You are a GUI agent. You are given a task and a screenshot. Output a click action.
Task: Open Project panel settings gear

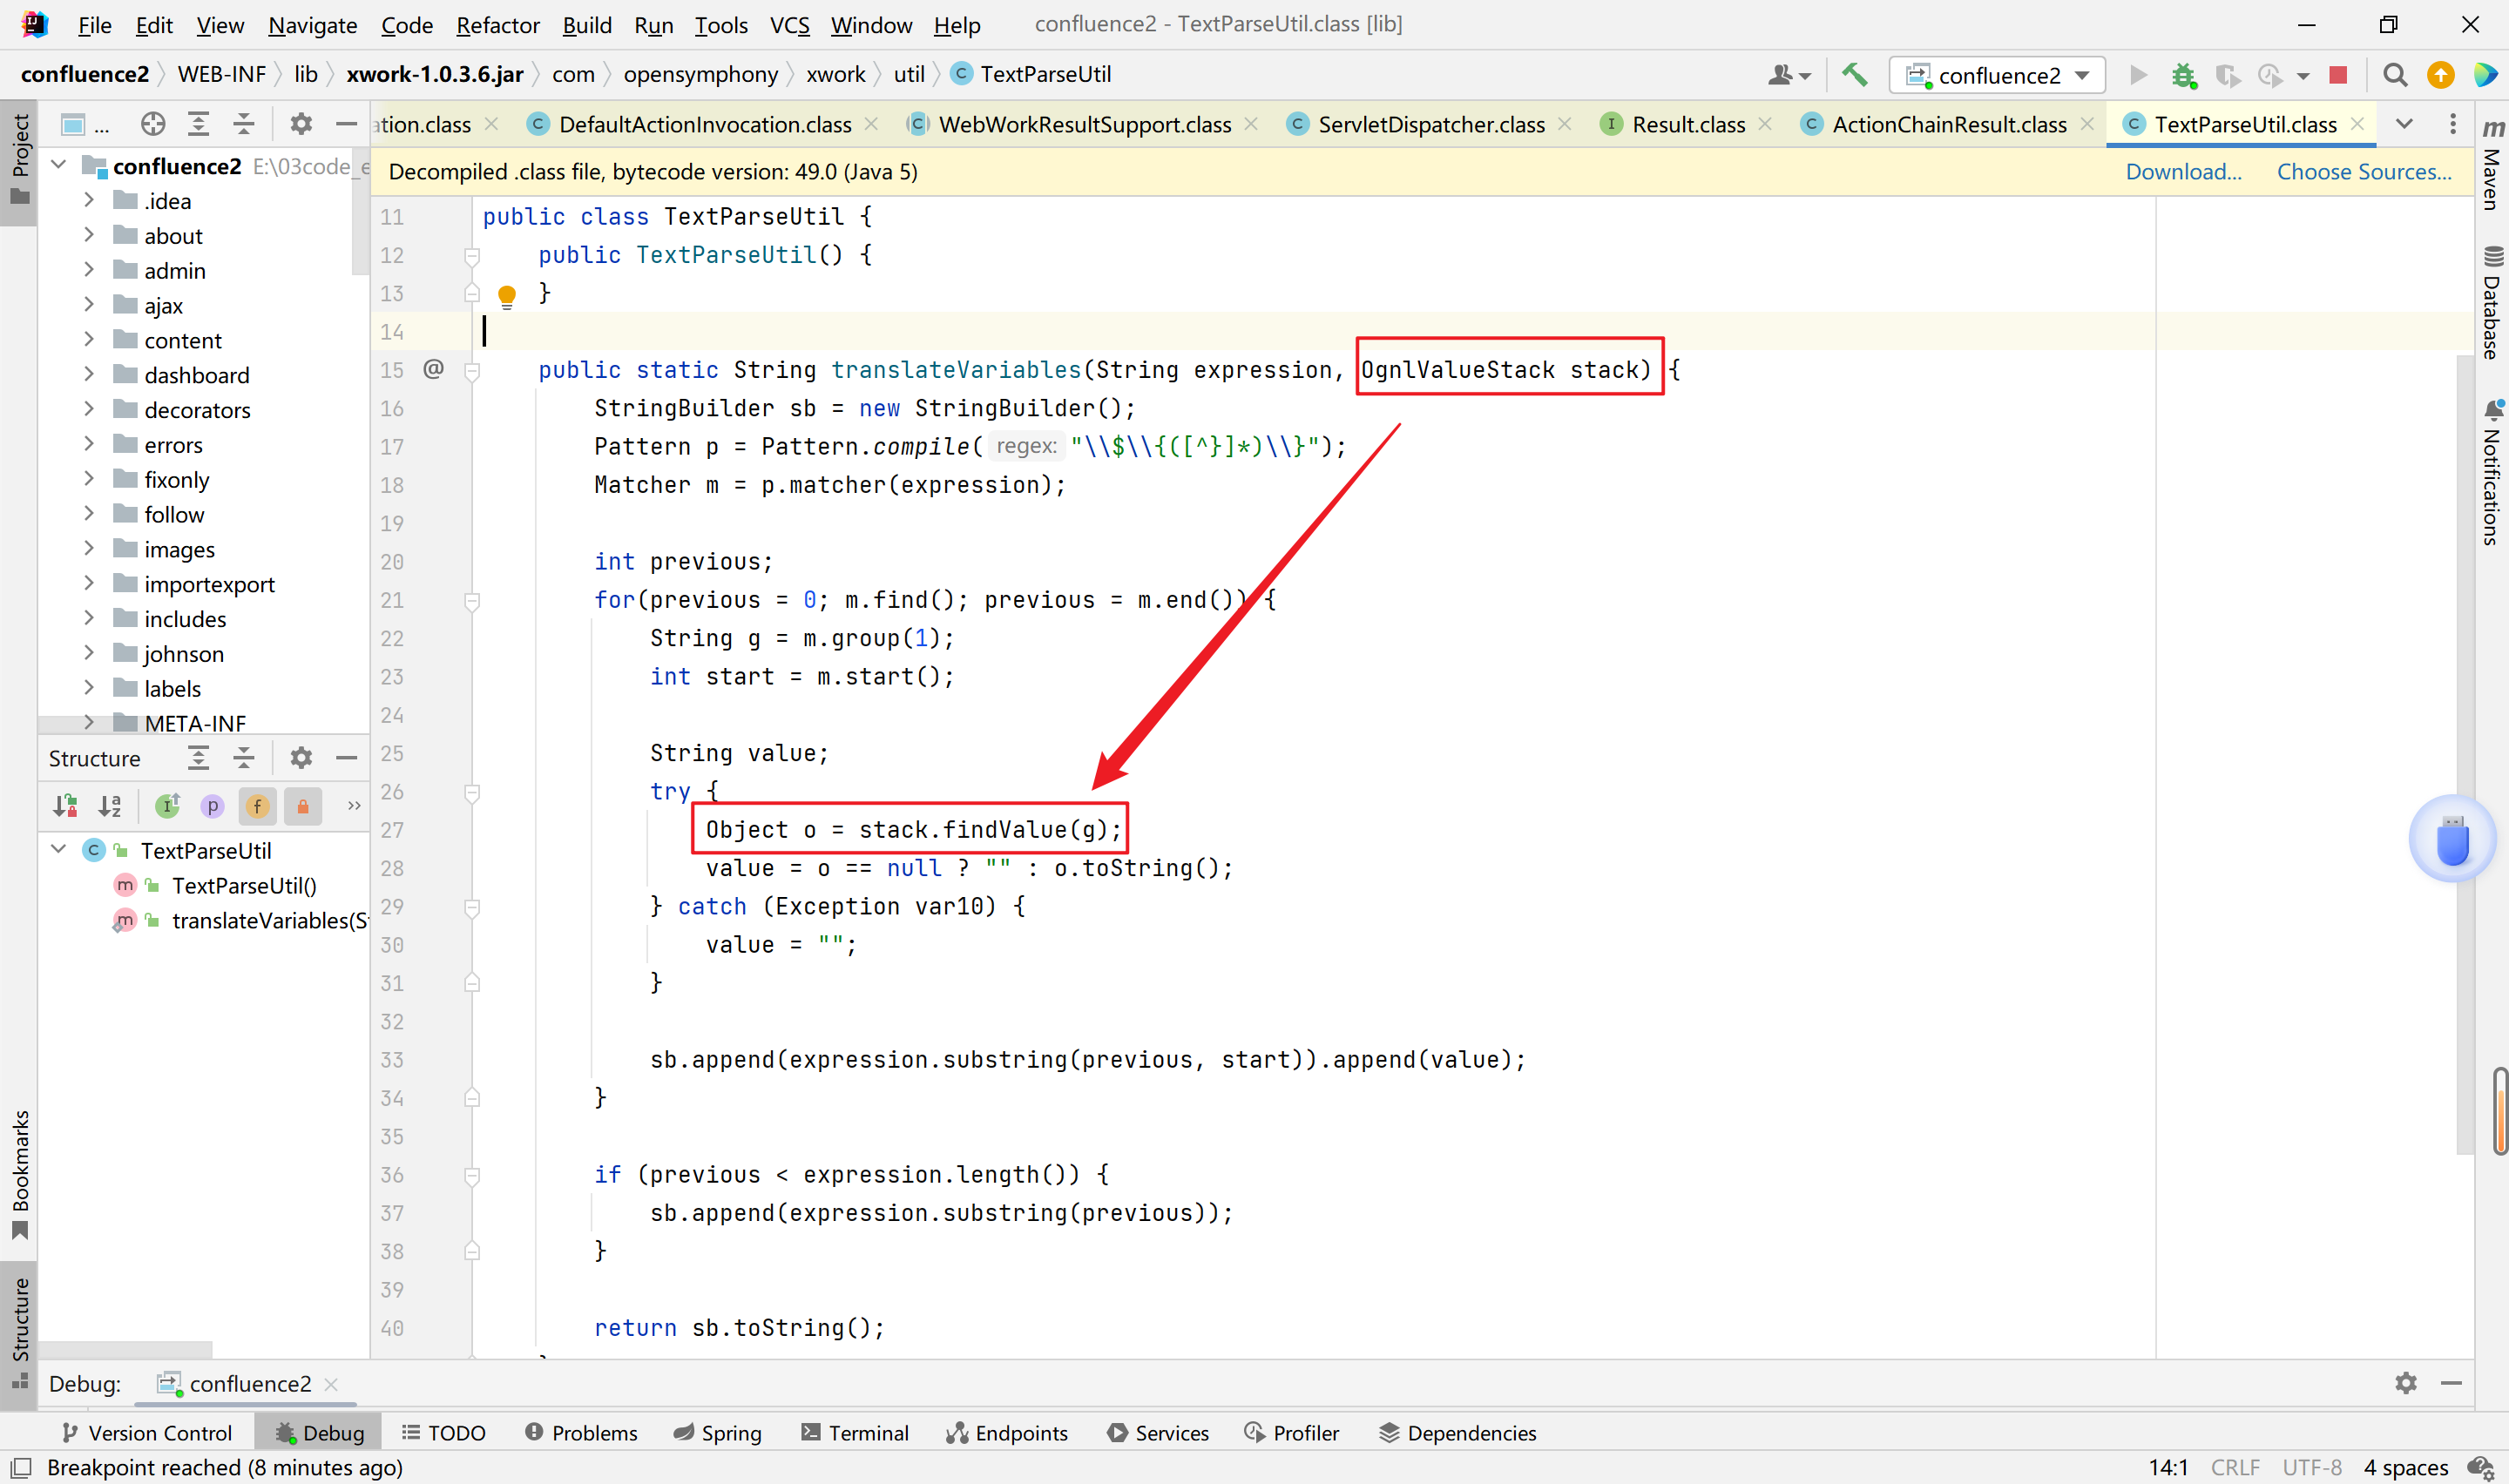tap(301, 124)
